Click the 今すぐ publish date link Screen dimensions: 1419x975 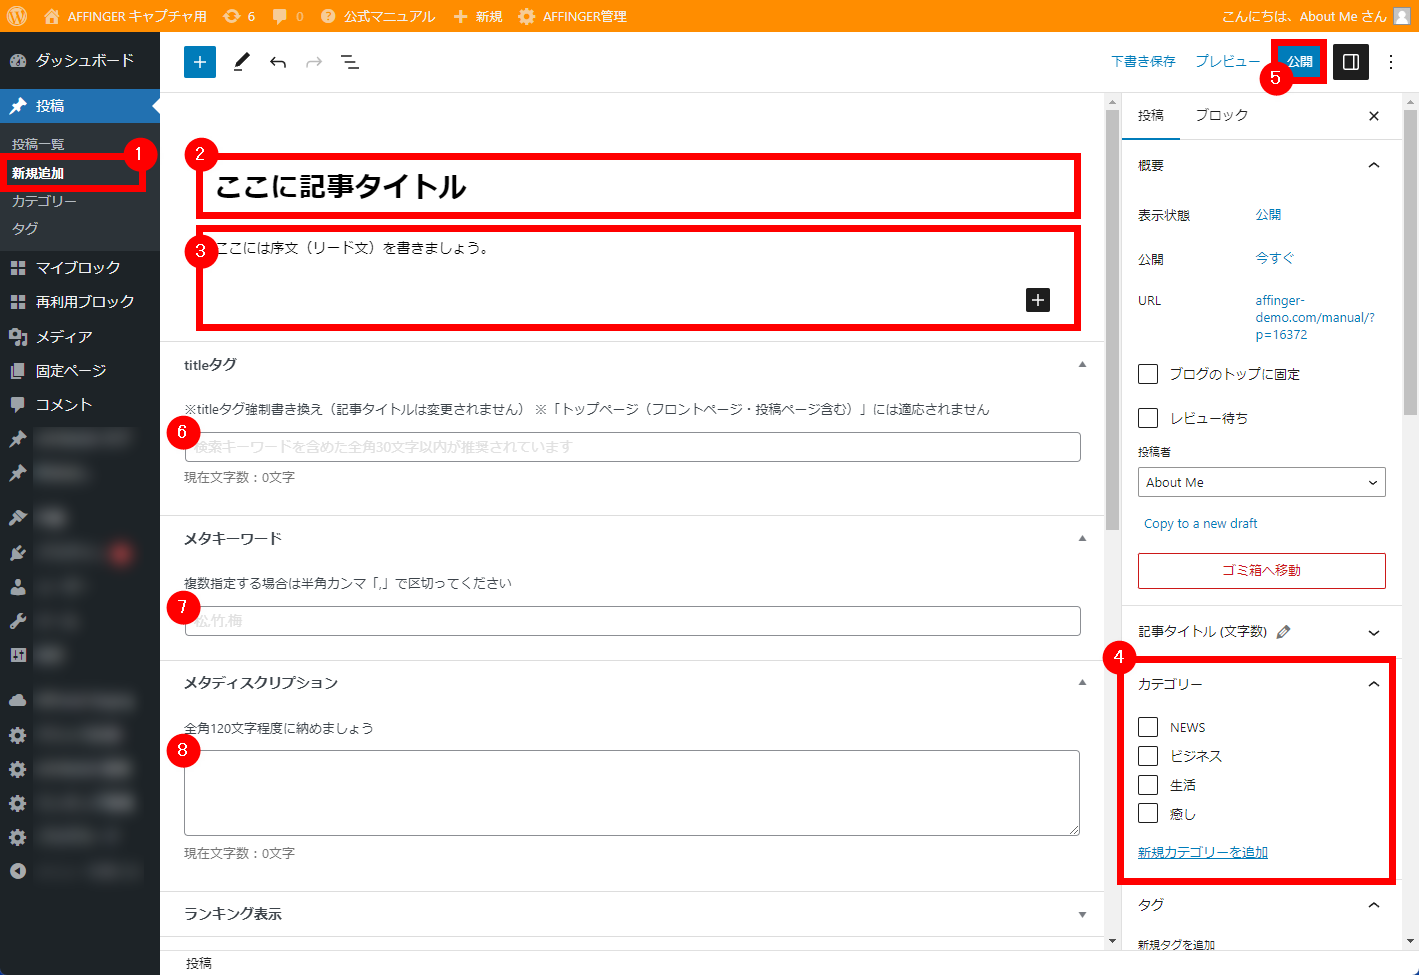1275,258
